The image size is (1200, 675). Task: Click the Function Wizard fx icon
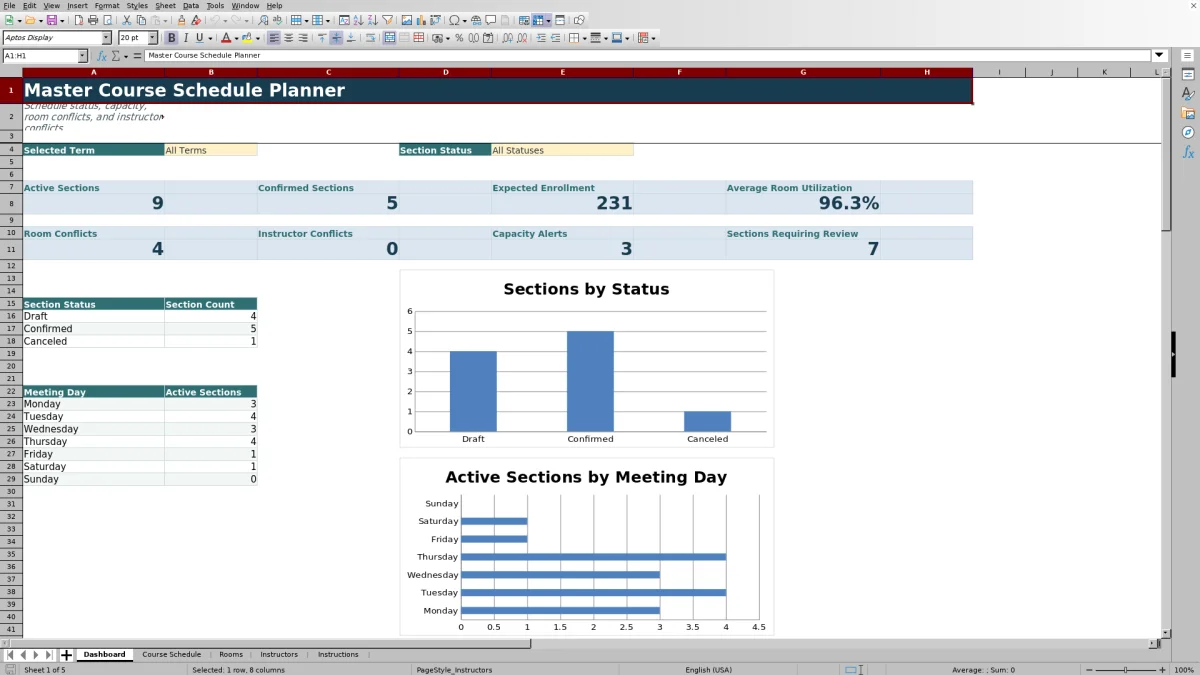102,56
